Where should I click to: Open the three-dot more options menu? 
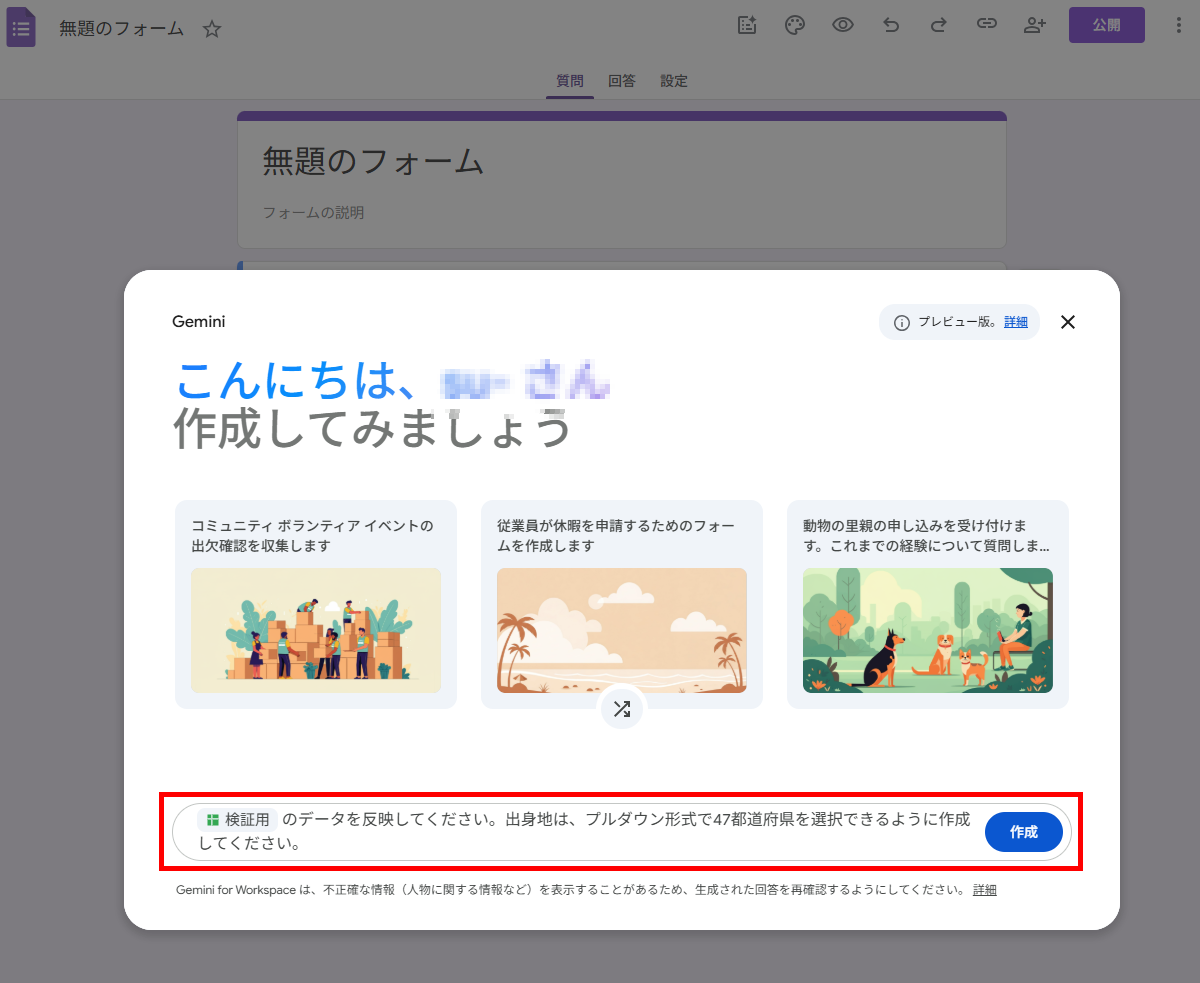pyautogui.click(x=1178, y=26)
